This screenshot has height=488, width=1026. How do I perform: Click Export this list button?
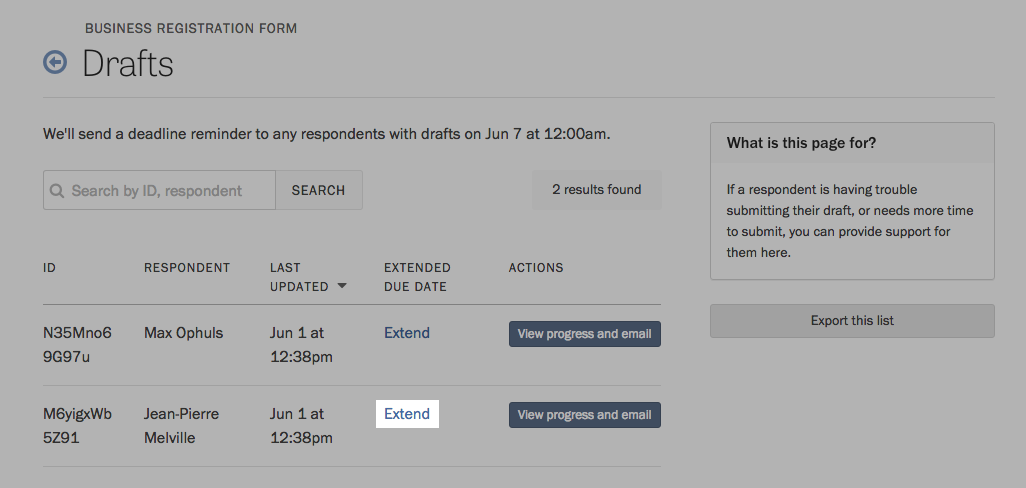pos(852,321)
